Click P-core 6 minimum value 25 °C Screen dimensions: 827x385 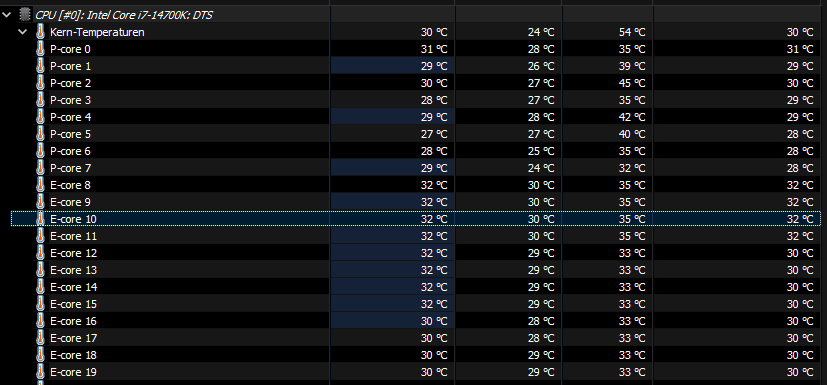(x=541, y=151)
